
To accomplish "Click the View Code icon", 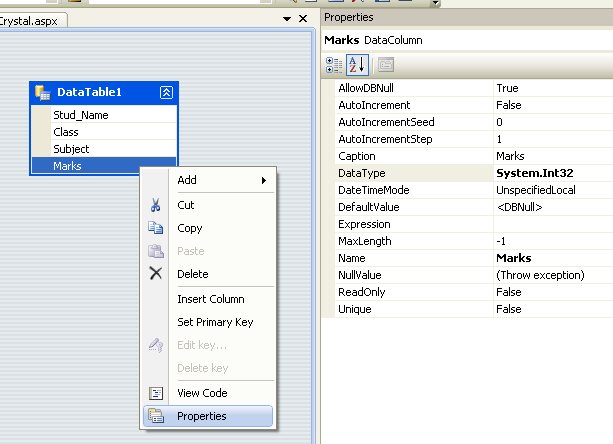I will (x=155, y=394).
